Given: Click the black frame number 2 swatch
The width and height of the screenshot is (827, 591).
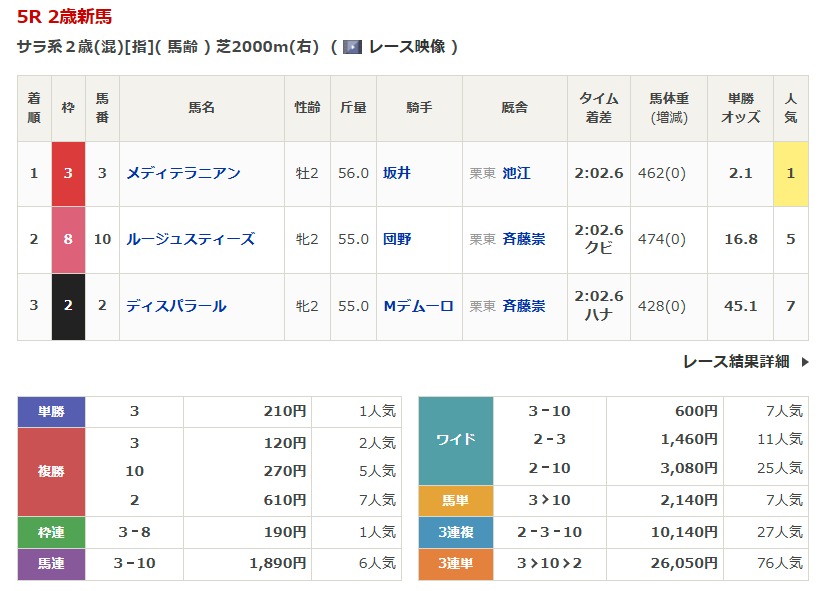Looking at the screenshot, I should coord(68,306).
